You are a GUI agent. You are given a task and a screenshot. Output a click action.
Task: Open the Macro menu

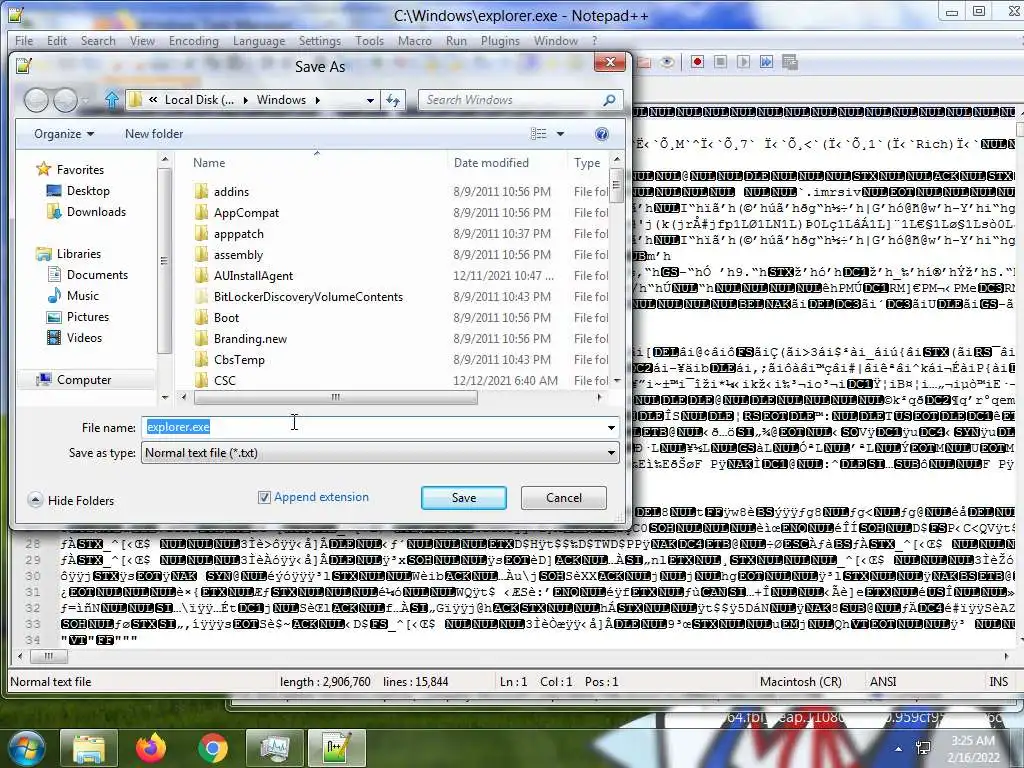[415, 40]
